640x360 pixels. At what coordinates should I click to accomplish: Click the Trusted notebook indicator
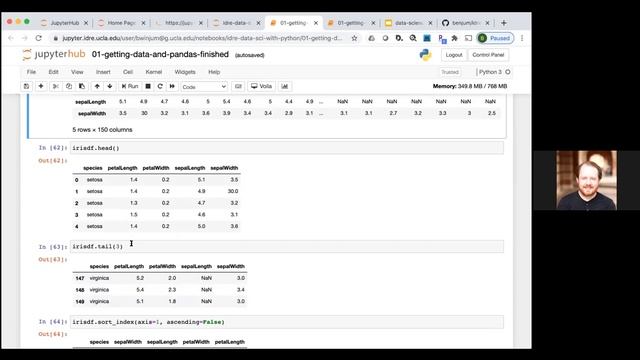450,72
